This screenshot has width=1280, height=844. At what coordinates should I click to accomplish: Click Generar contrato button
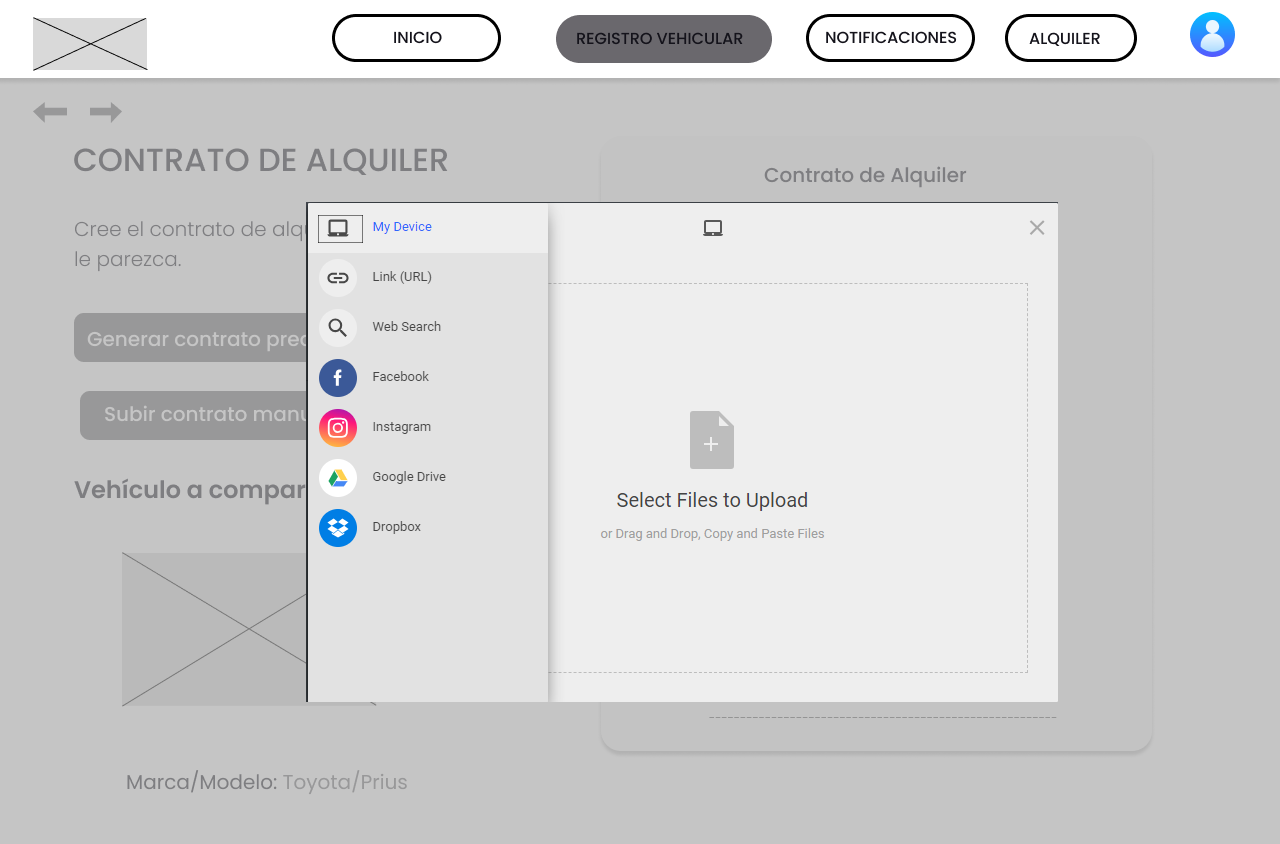click(191, 338)
